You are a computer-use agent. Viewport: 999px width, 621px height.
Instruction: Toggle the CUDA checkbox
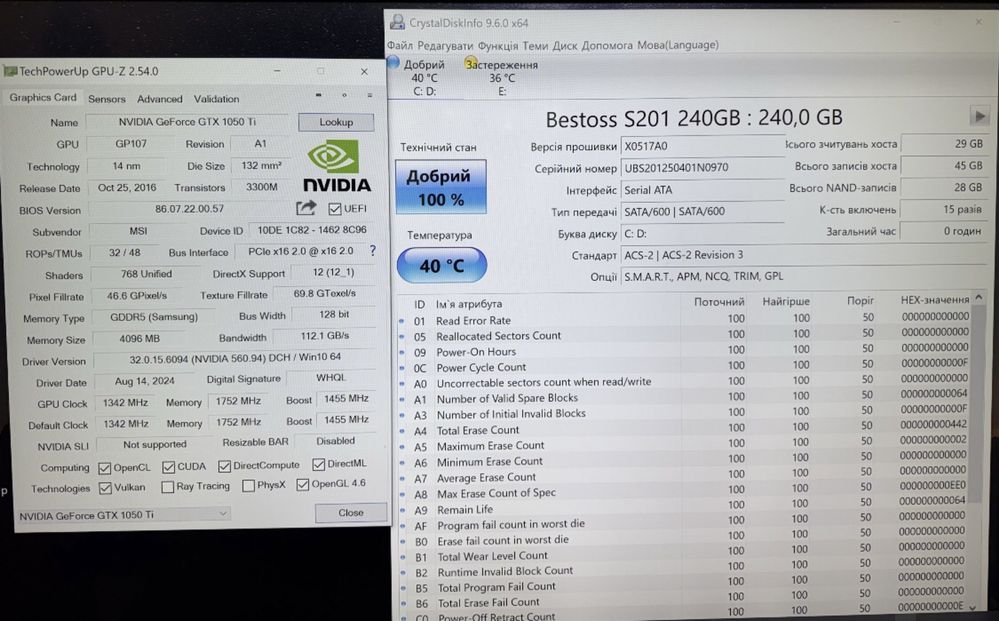click(168, 468)
